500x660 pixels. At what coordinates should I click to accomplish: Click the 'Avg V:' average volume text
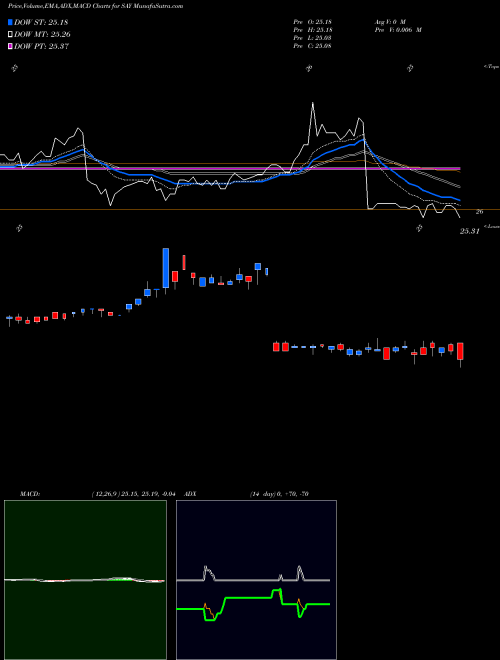[x=390, y=22]
